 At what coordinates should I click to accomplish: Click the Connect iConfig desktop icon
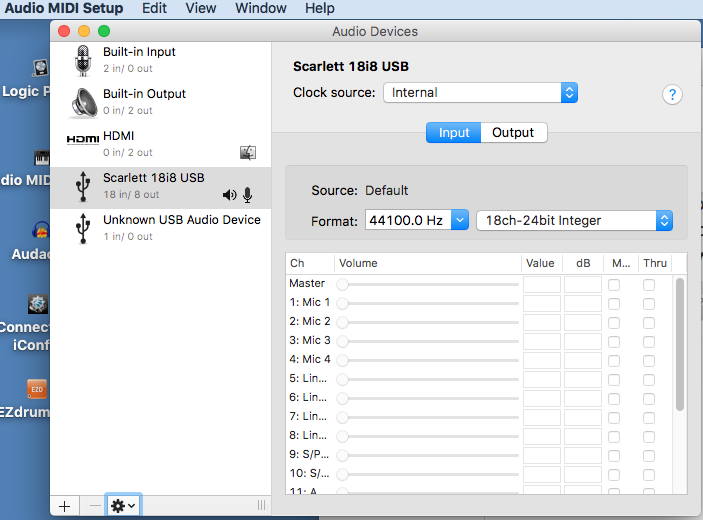click(38, 304)
